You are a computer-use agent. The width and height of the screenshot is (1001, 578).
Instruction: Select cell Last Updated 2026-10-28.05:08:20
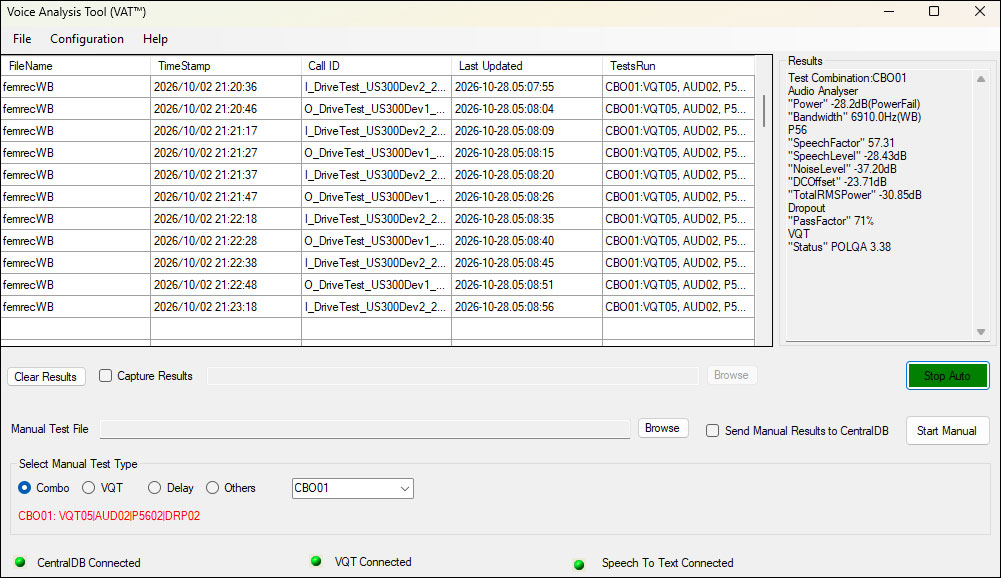click(x=527, y=175)
